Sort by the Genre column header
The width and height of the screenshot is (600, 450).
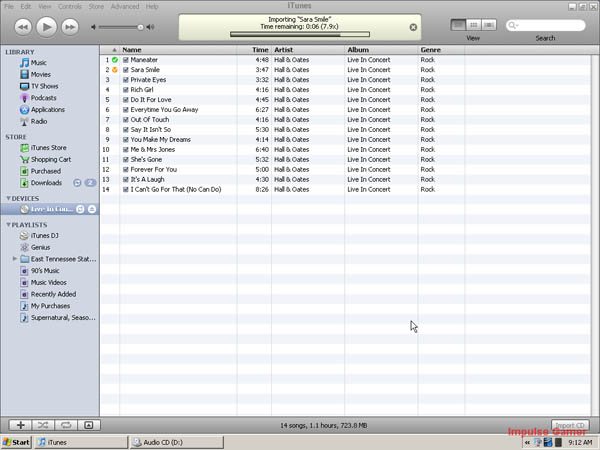441,50
